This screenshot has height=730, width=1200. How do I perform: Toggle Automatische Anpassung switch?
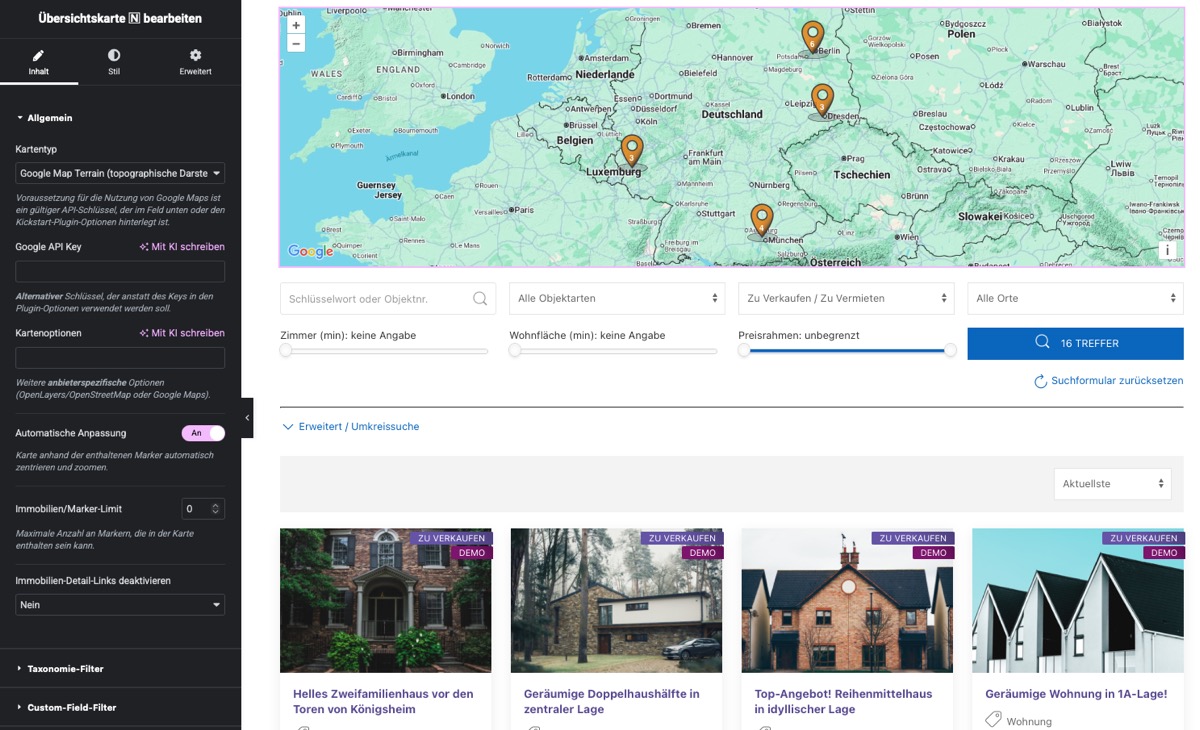pos(203,433)
